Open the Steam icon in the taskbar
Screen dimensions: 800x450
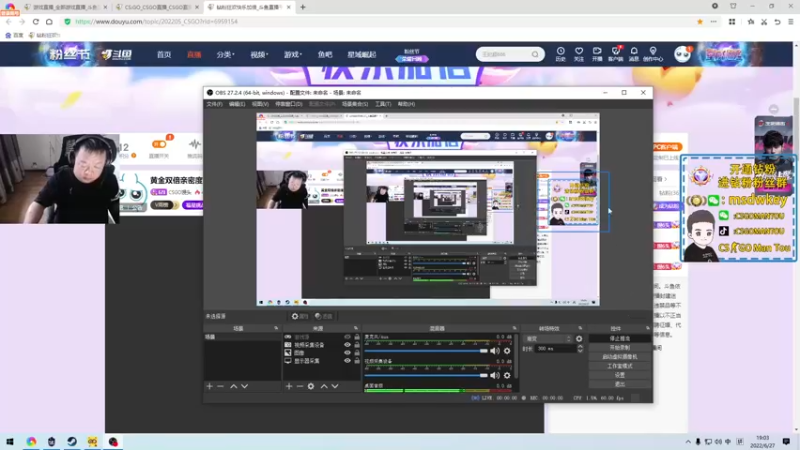coord(72,441)
